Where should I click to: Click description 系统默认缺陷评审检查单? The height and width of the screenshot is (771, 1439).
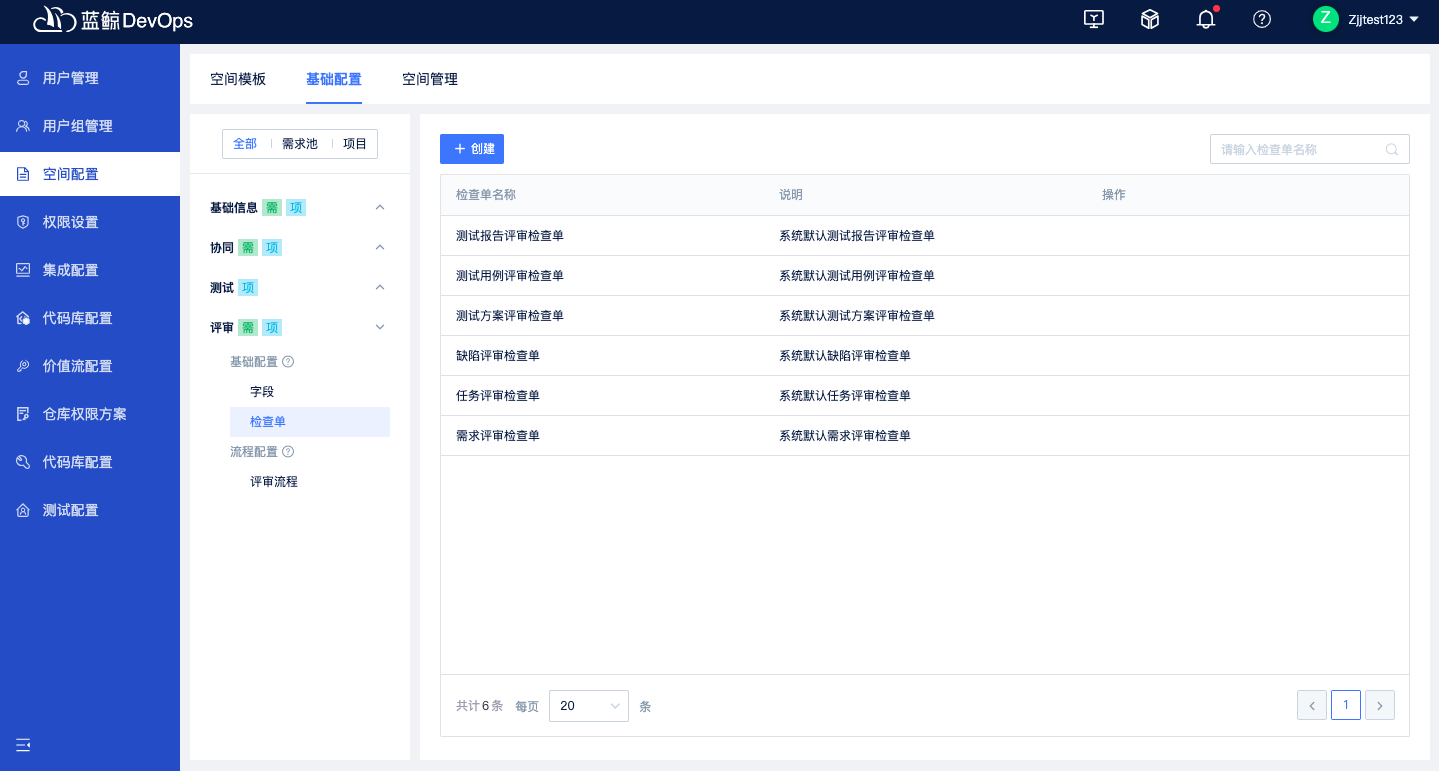coord(845,356)
